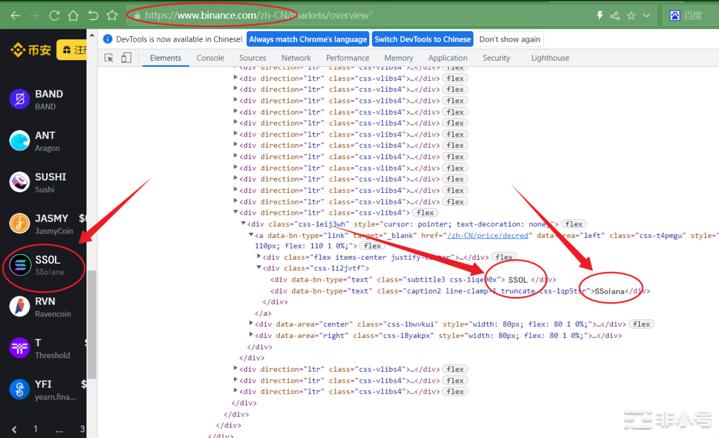Click the Don't show again button
719x438 pixels.
click(x=510, y=39)
